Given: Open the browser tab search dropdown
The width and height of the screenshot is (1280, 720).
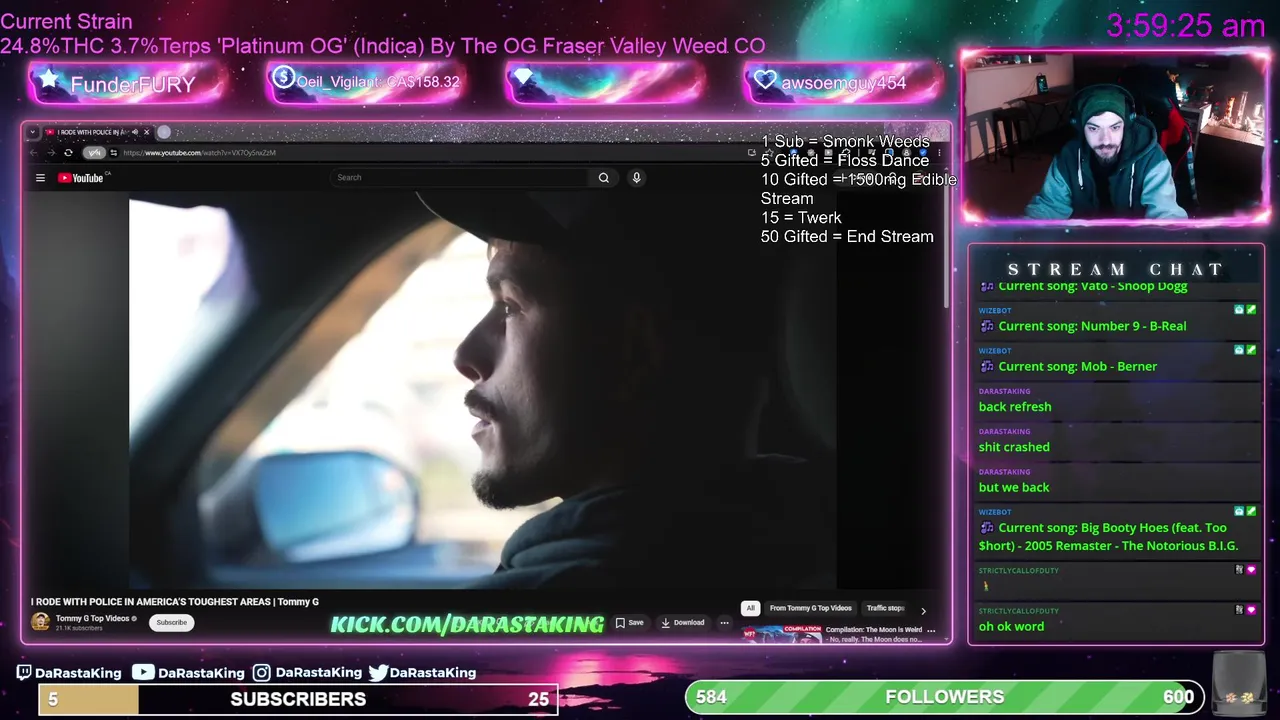Looking at the screenshot, I should pos(32,132).
